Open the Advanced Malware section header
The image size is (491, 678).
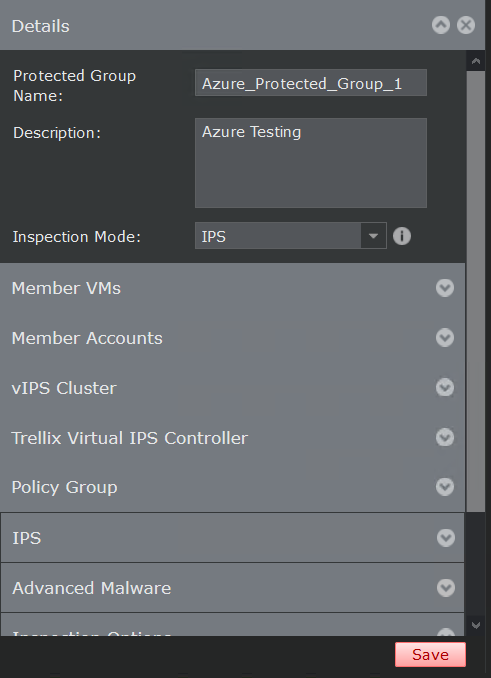coord(233,588)
